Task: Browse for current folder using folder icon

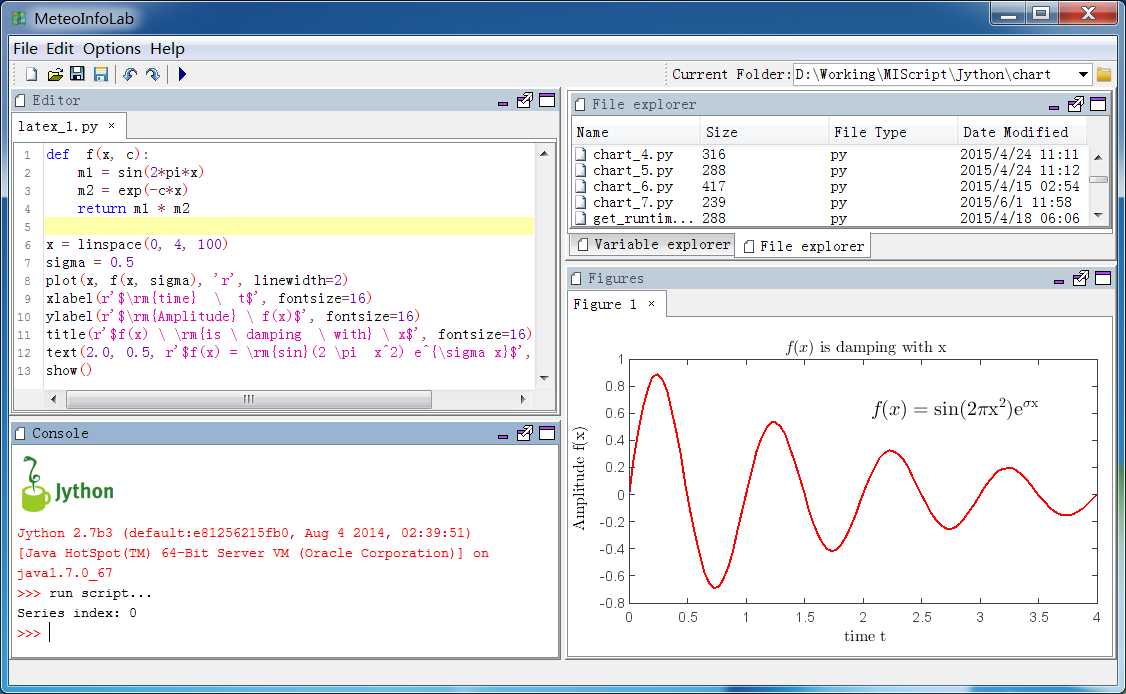Action: [1104, 74]
